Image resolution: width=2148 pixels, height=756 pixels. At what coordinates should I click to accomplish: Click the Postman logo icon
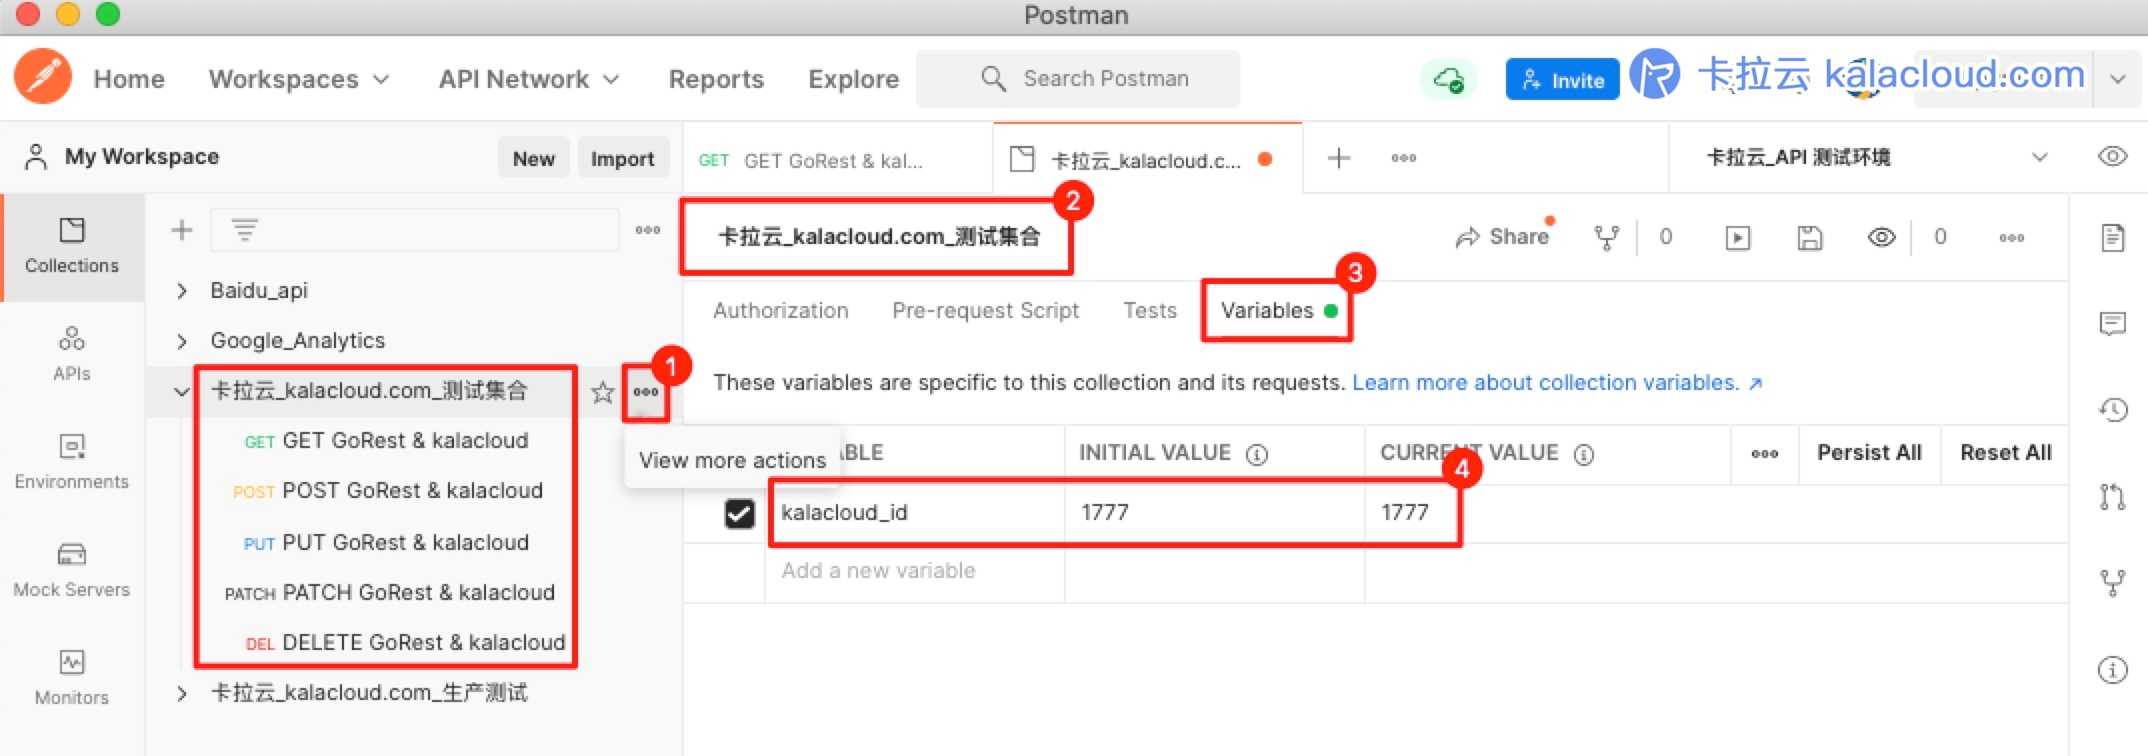point(43,77)
